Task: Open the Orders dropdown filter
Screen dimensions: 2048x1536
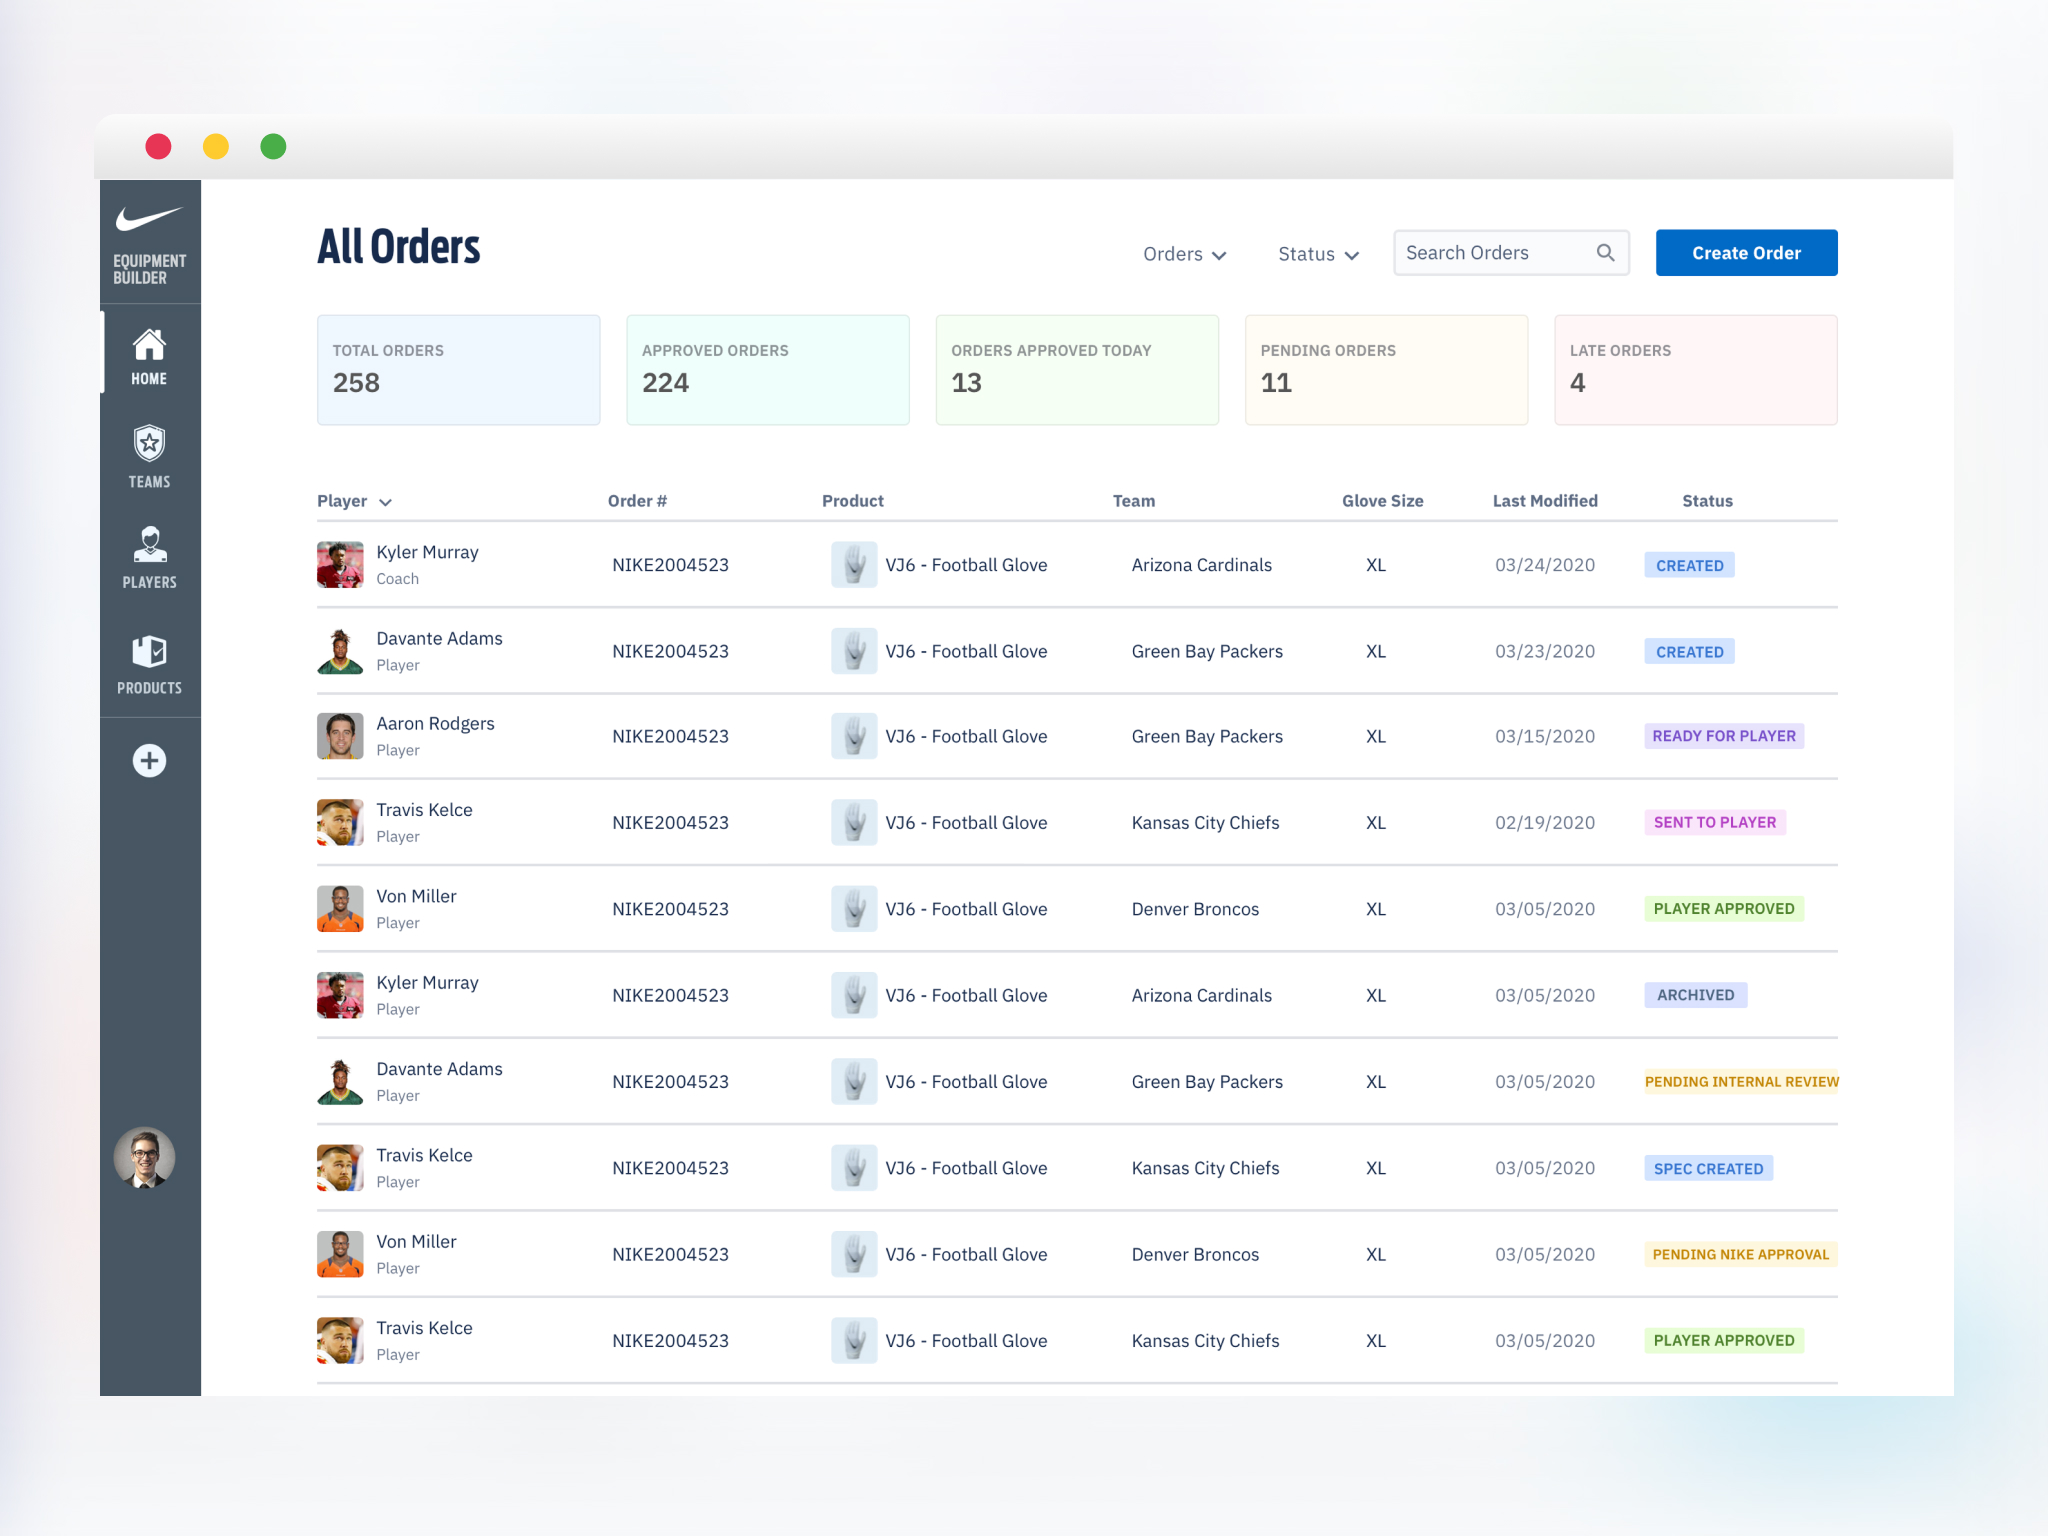Action: click(x=1184, y=254)
